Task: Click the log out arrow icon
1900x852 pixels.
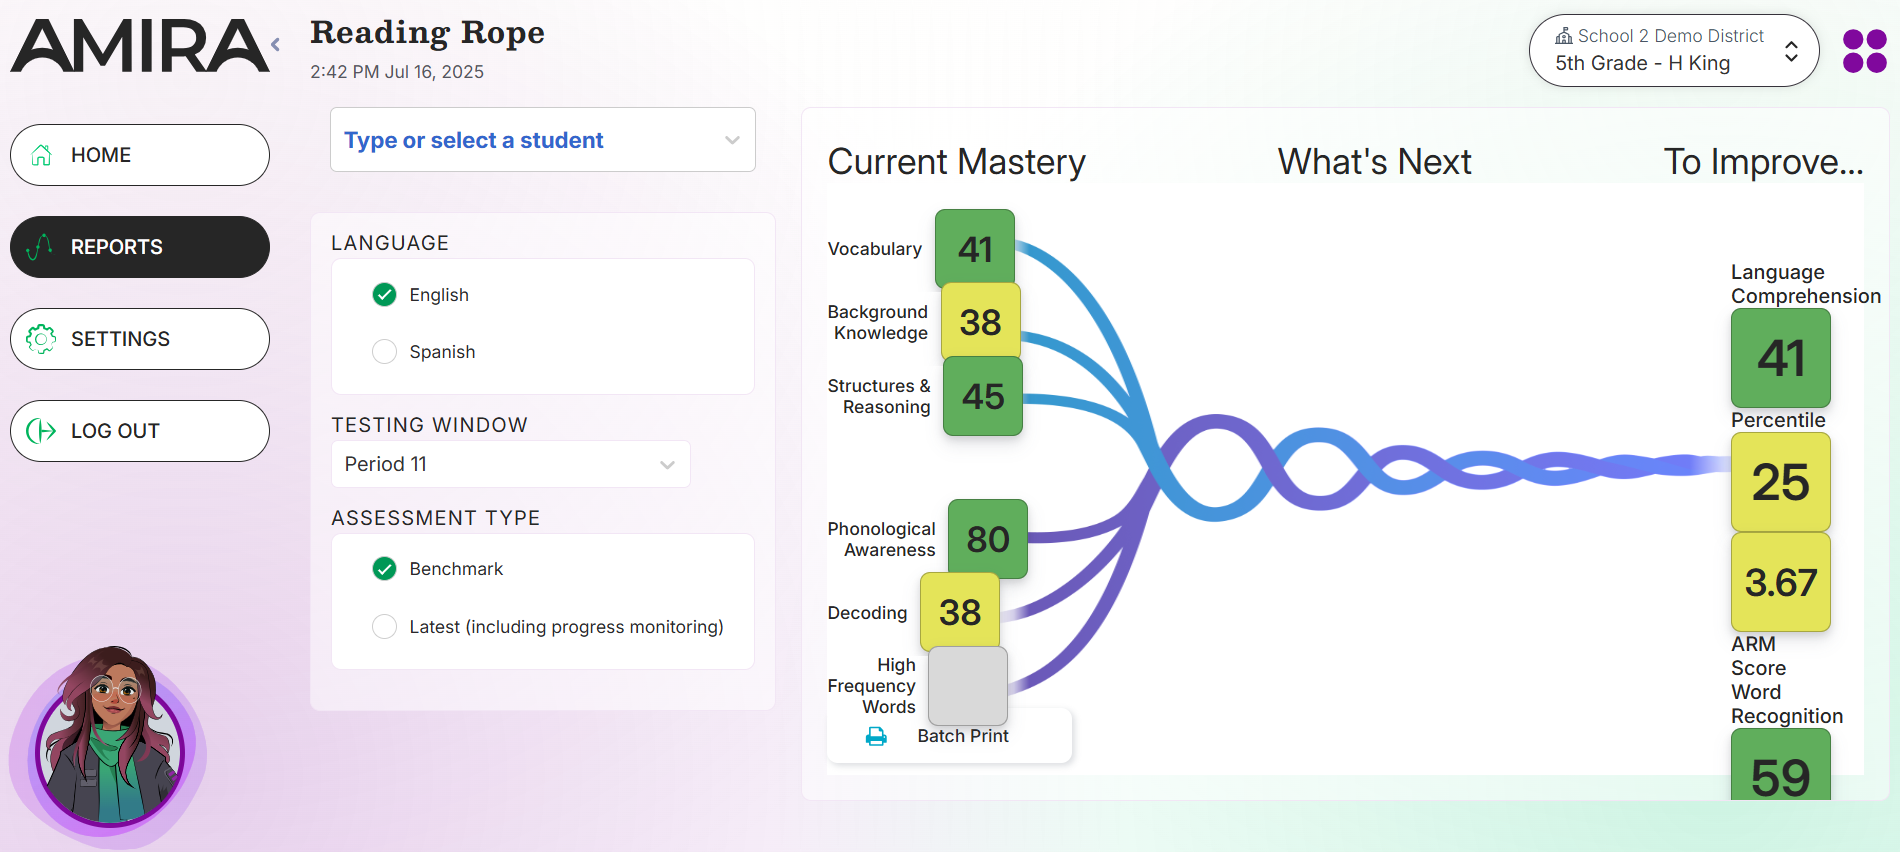Action: point(40,431)
